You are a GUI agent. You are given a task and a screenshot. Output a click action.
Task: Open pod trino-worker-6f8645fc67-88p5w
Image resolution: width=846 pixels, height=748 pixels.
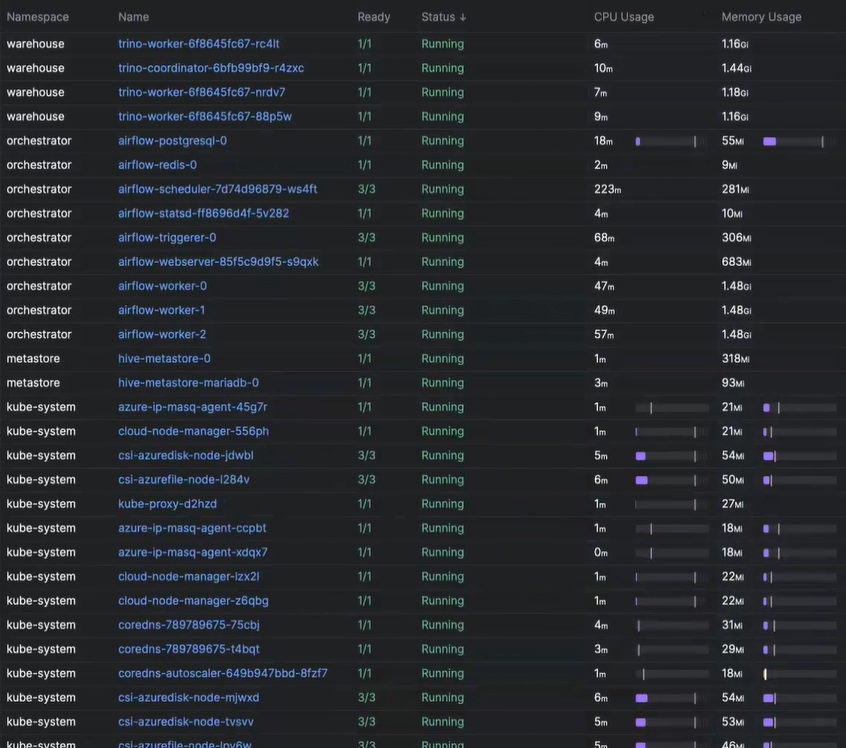click(x=205, y=117)
